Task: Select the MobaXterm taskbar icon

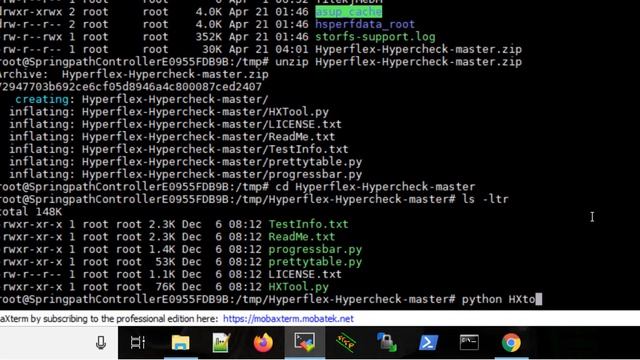Action: [x=305, y=342]
